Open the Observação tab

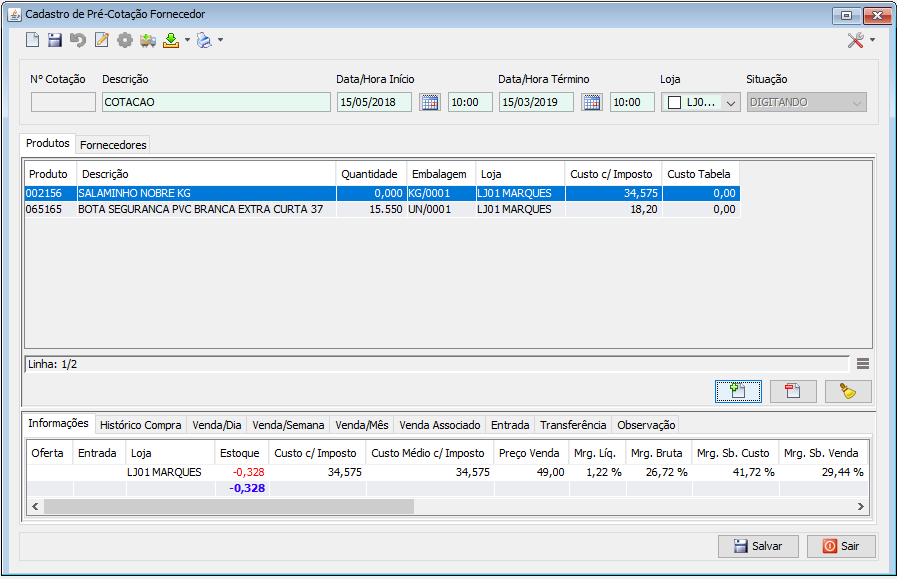646,425
